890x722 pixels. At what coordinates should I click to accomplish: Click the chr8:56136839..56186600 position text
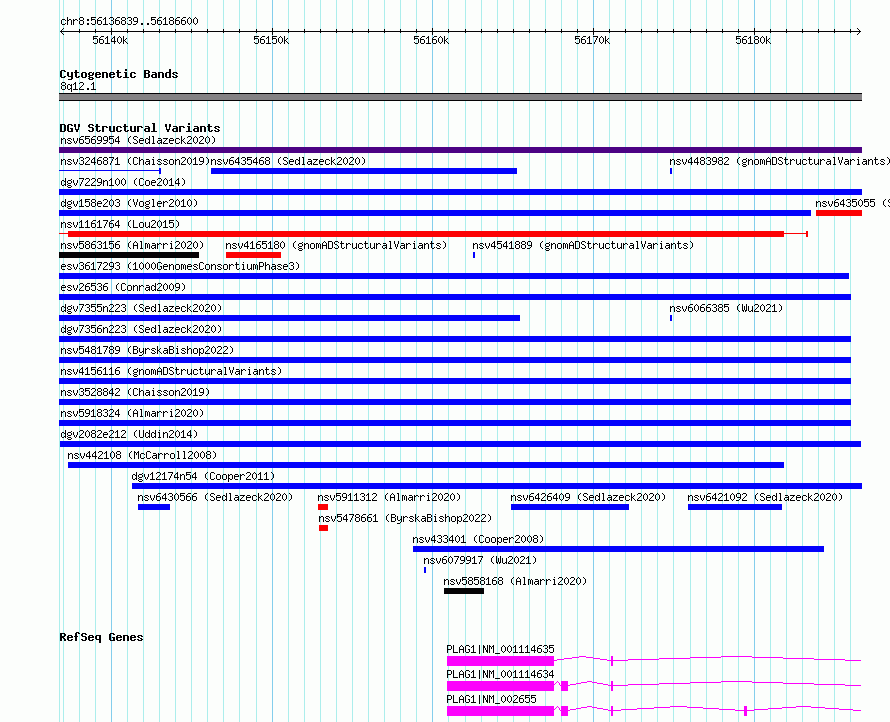(x=129, y=21)
